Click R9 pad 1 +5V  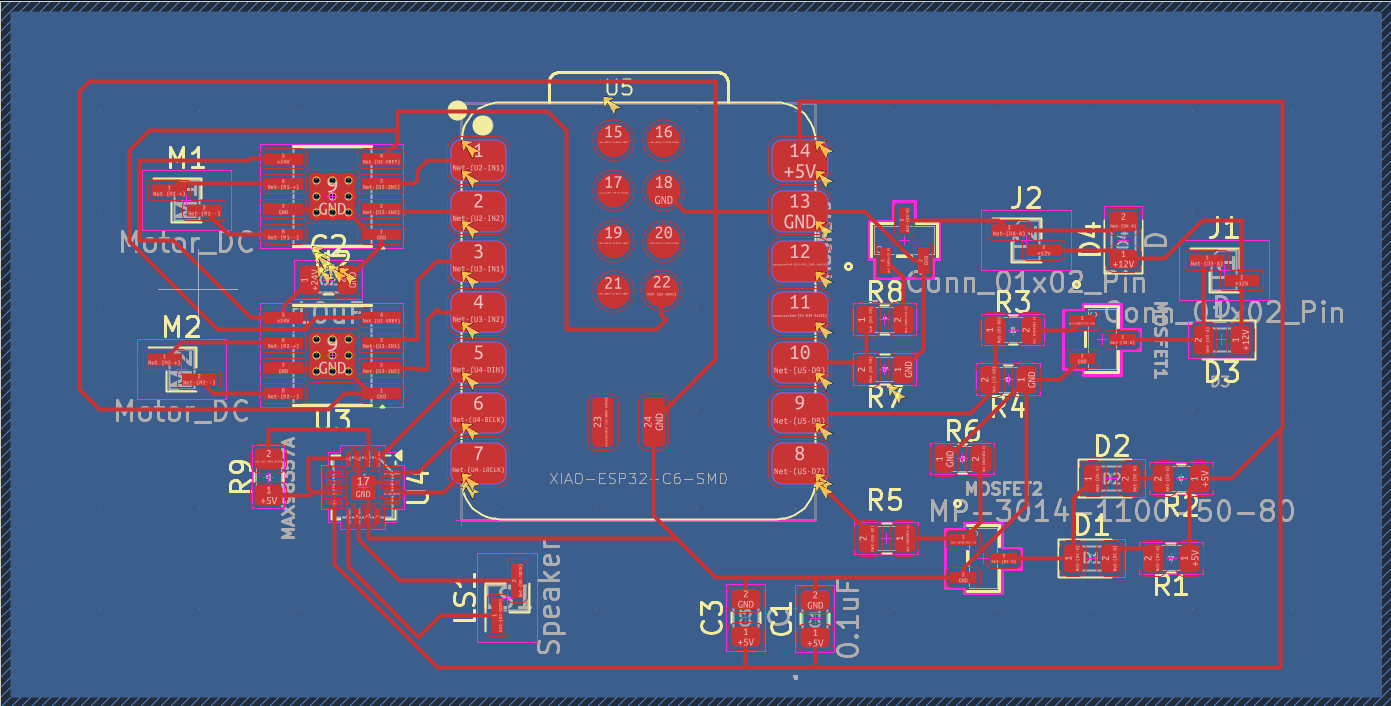click(x=268, y=494)
